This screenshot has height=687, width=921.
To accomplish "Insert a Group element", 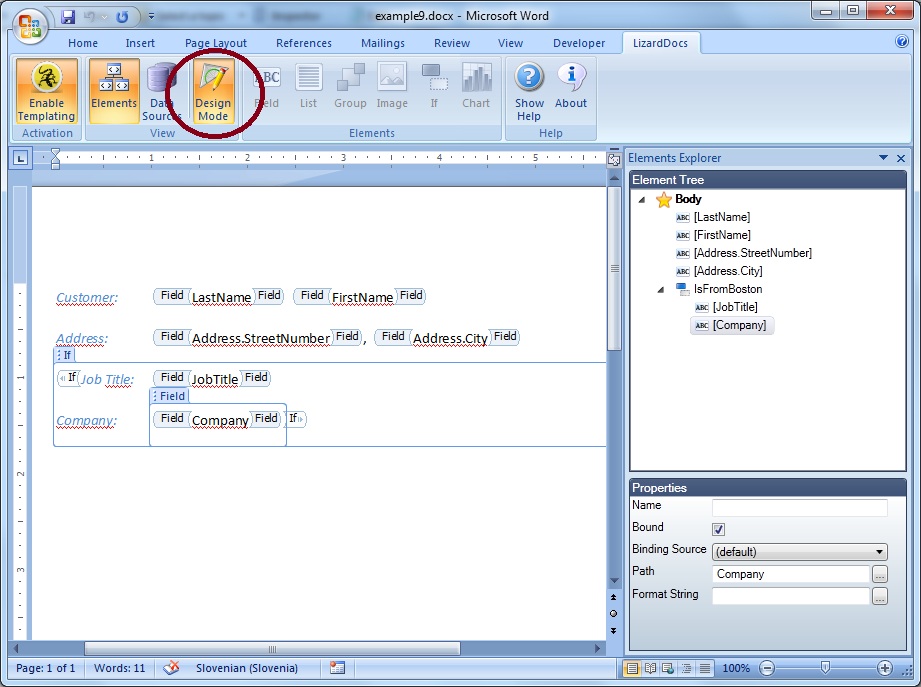I will coord(350,86).
